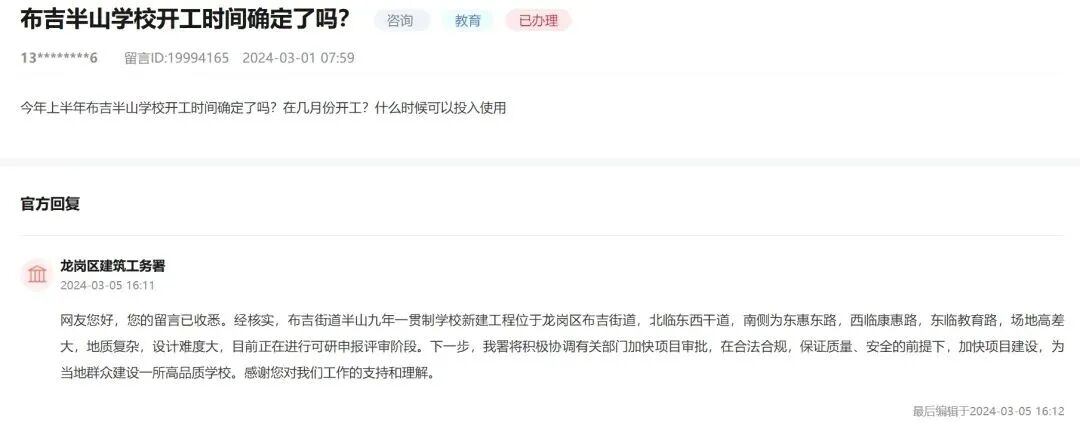Image resolution: width=1080 pixels, height=423 pixels.
Task: Click the government building avatar icon
Action: 37,275
